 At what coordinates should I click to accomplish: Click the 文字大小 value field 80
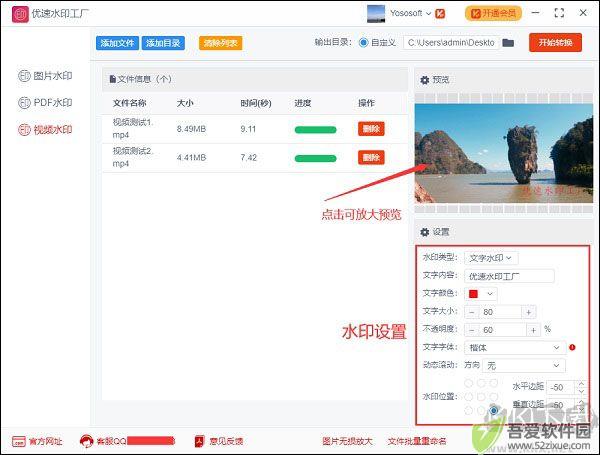pos(500,312)
